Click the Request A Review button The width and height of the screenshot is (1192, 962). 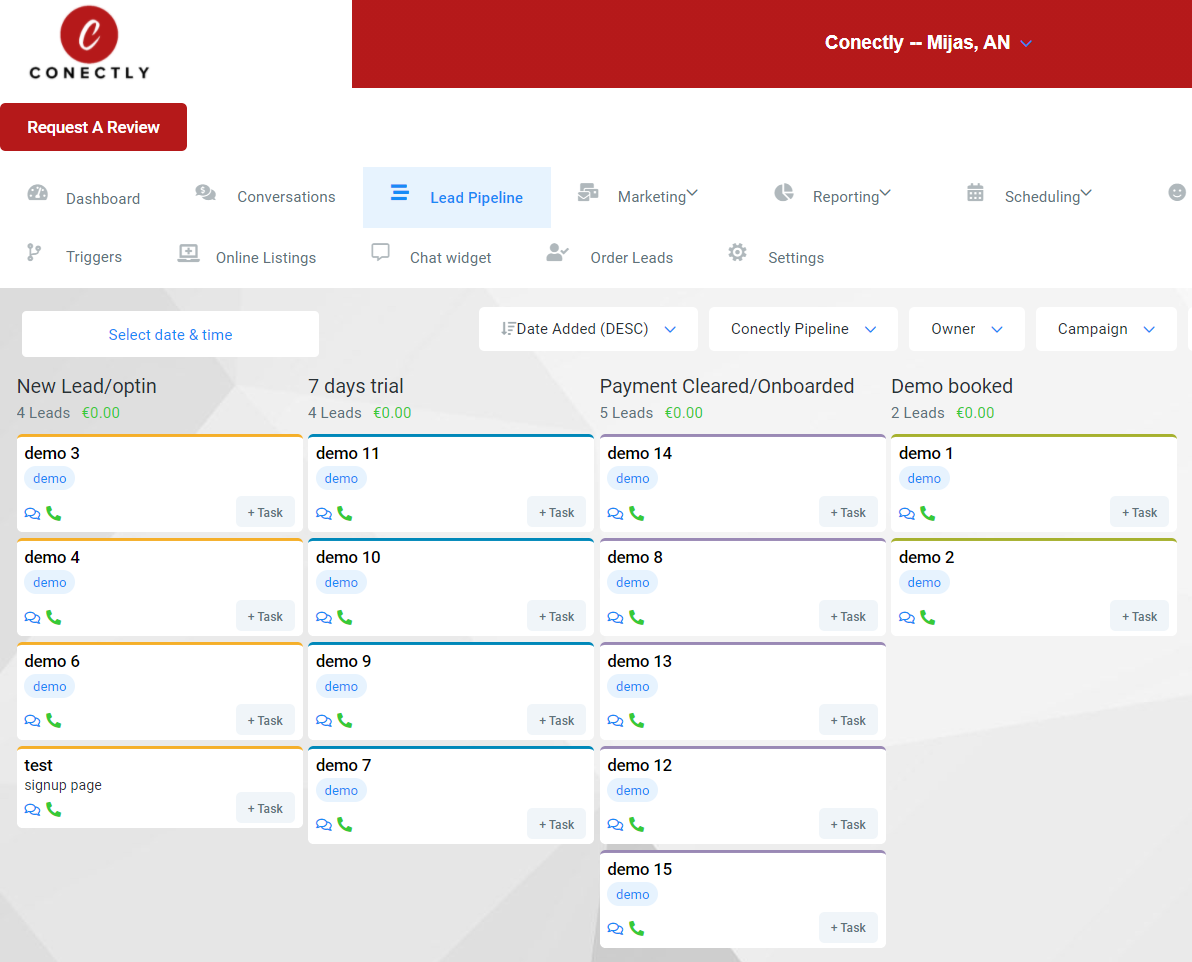[94, 127]
